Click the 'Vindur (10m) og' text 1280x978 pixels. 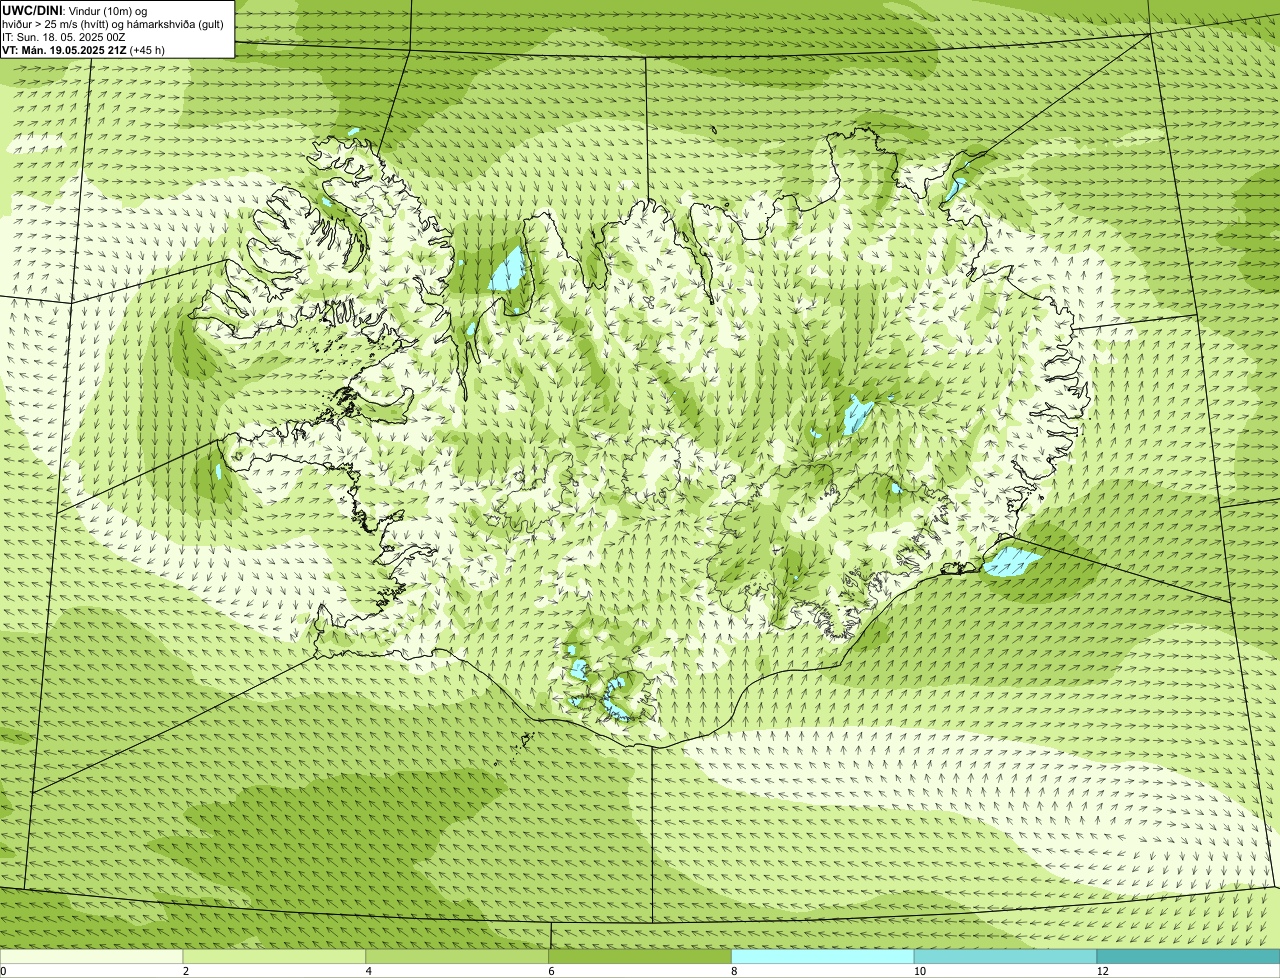pos(108,10)
